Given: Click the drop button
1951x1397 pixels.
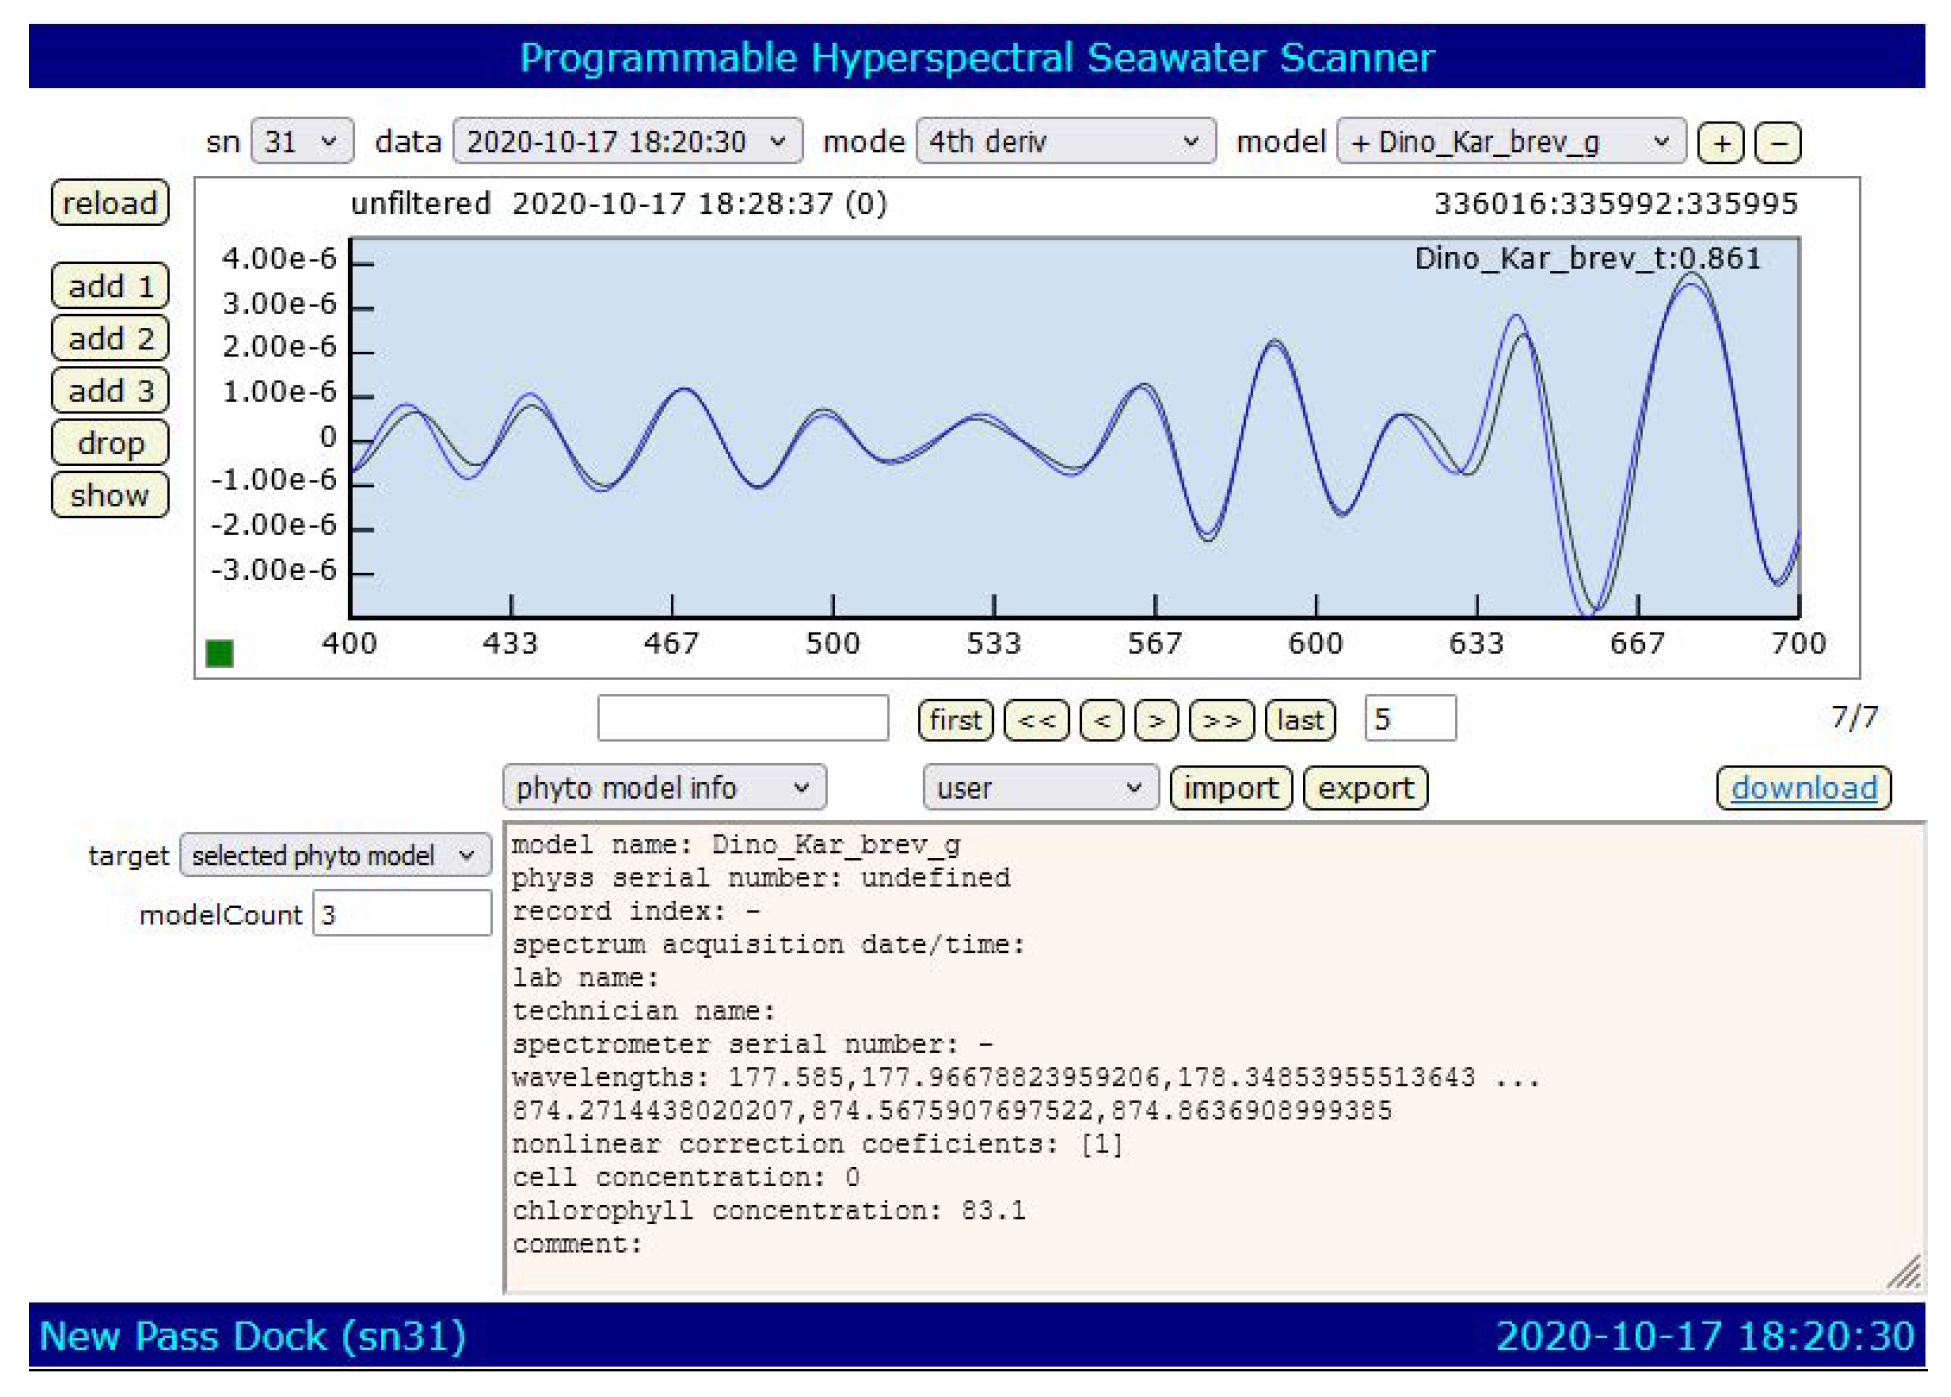Looking at the screenshot, I should tap(110, 443).
